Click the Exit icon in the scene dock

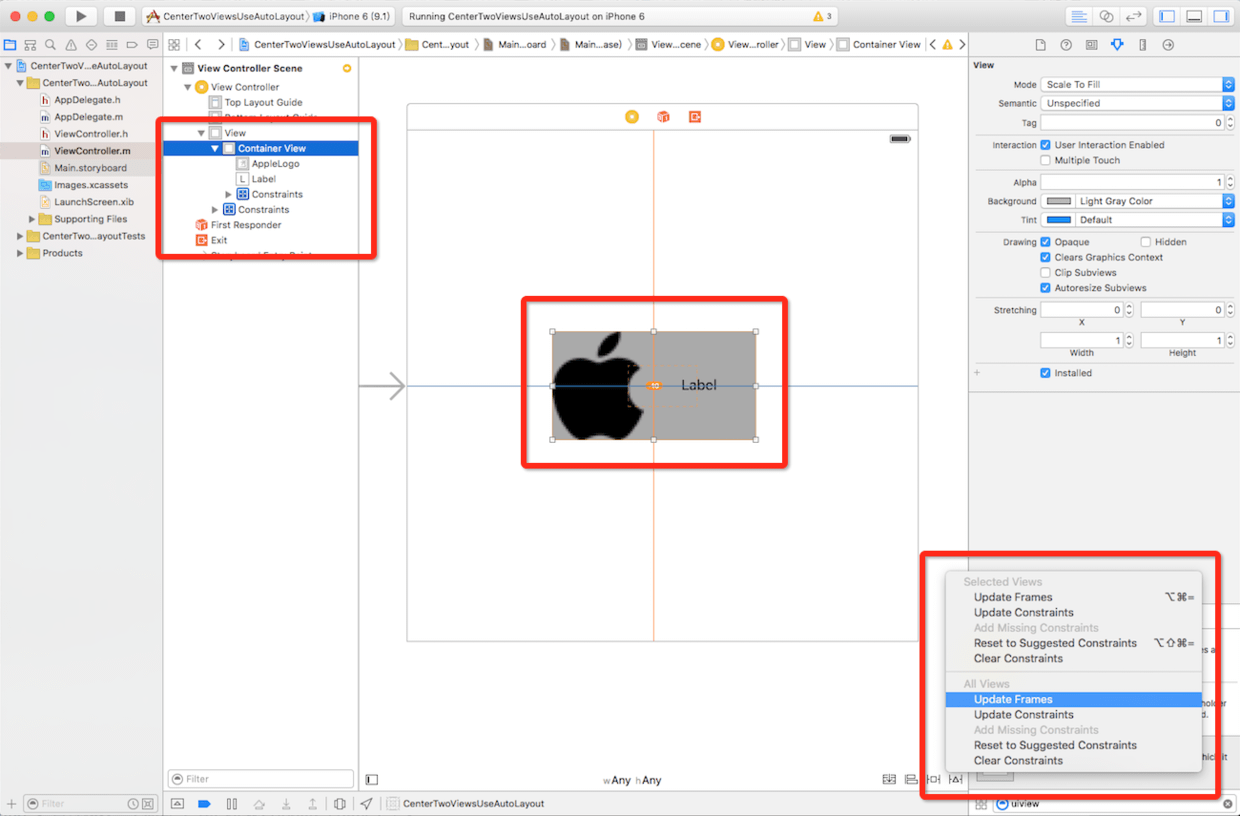[x=695, y=117]
